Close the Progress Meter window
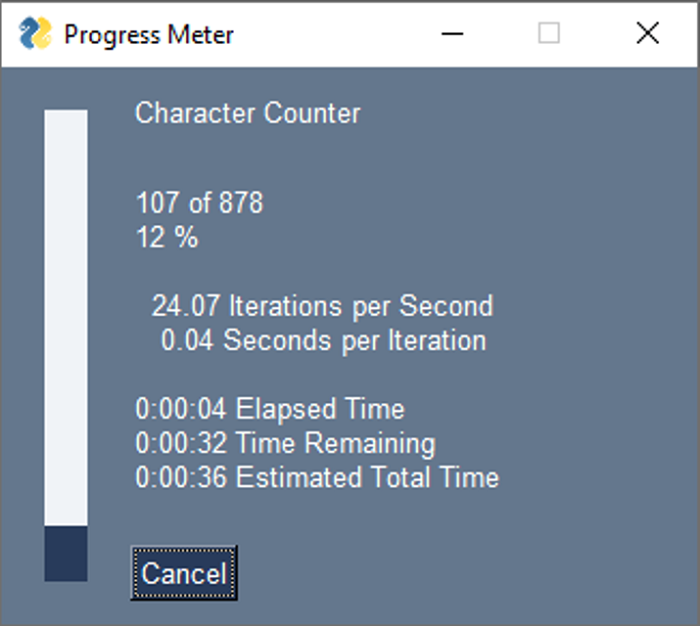 (x=647, y=34)
